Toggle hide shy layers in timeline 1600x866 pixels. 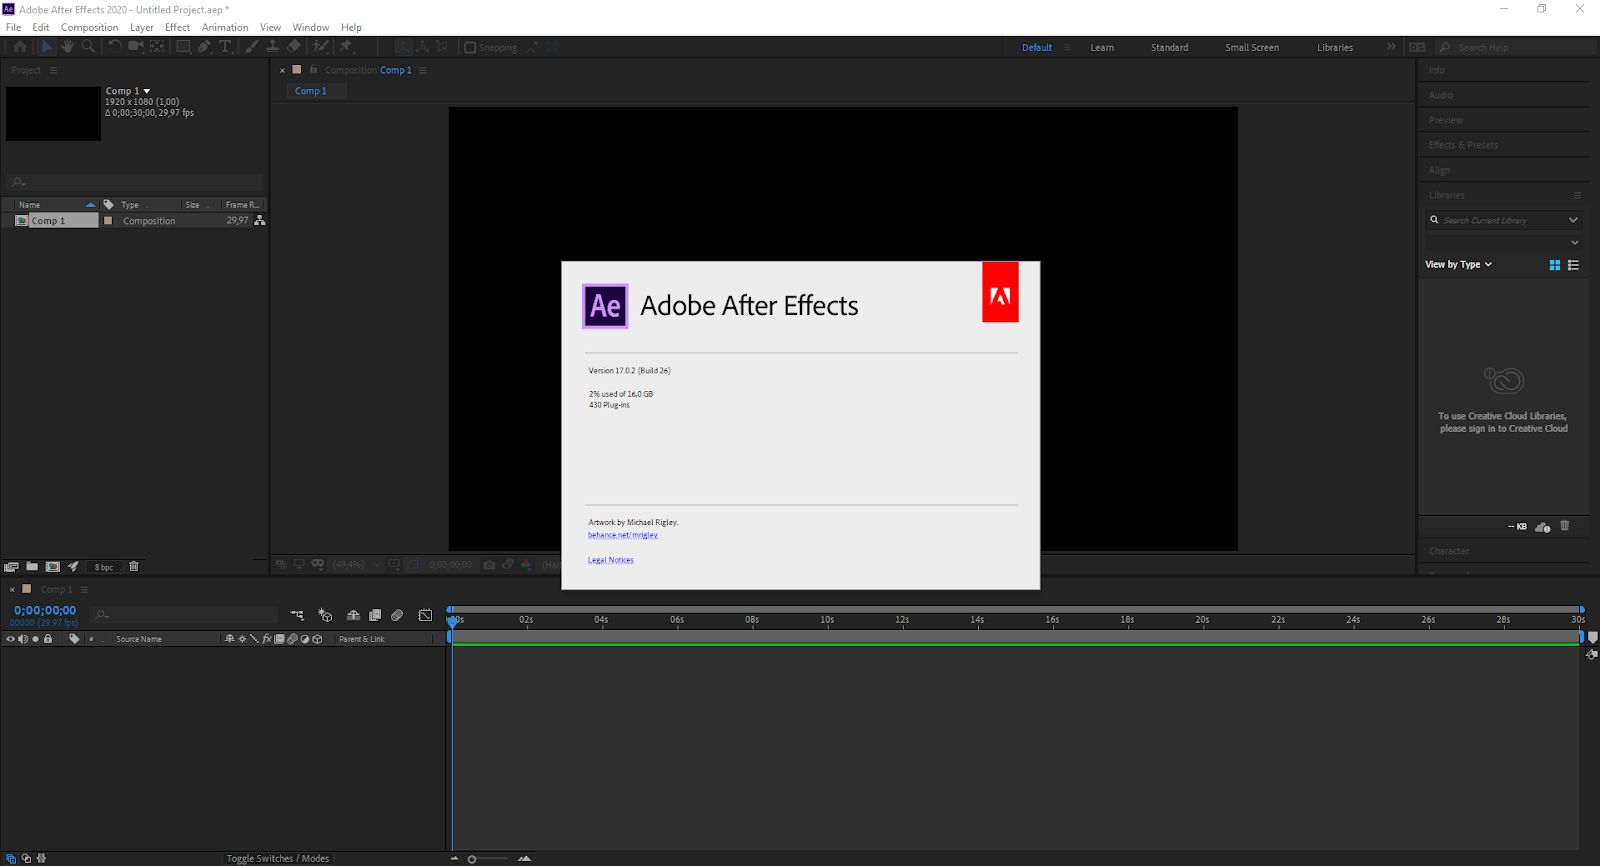point(353,615)
